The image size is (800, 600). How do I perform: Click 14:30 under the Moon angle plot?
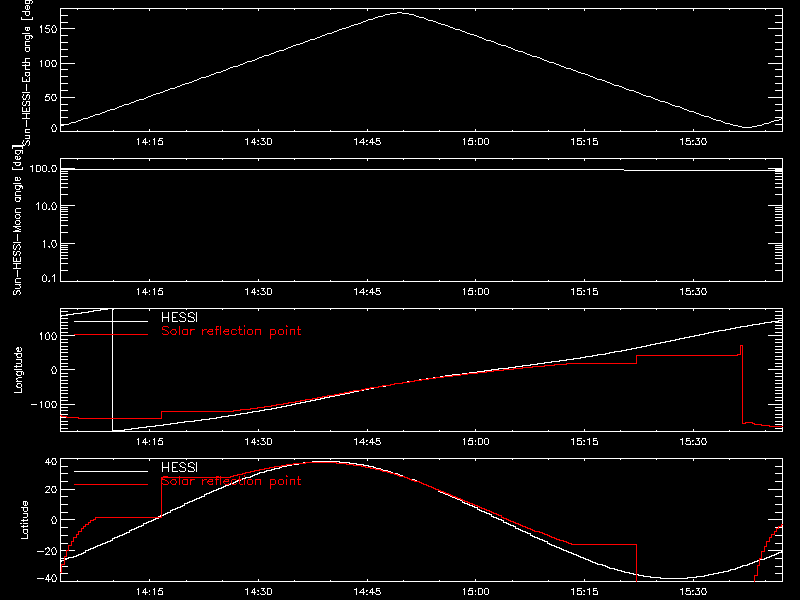(258, 291)
